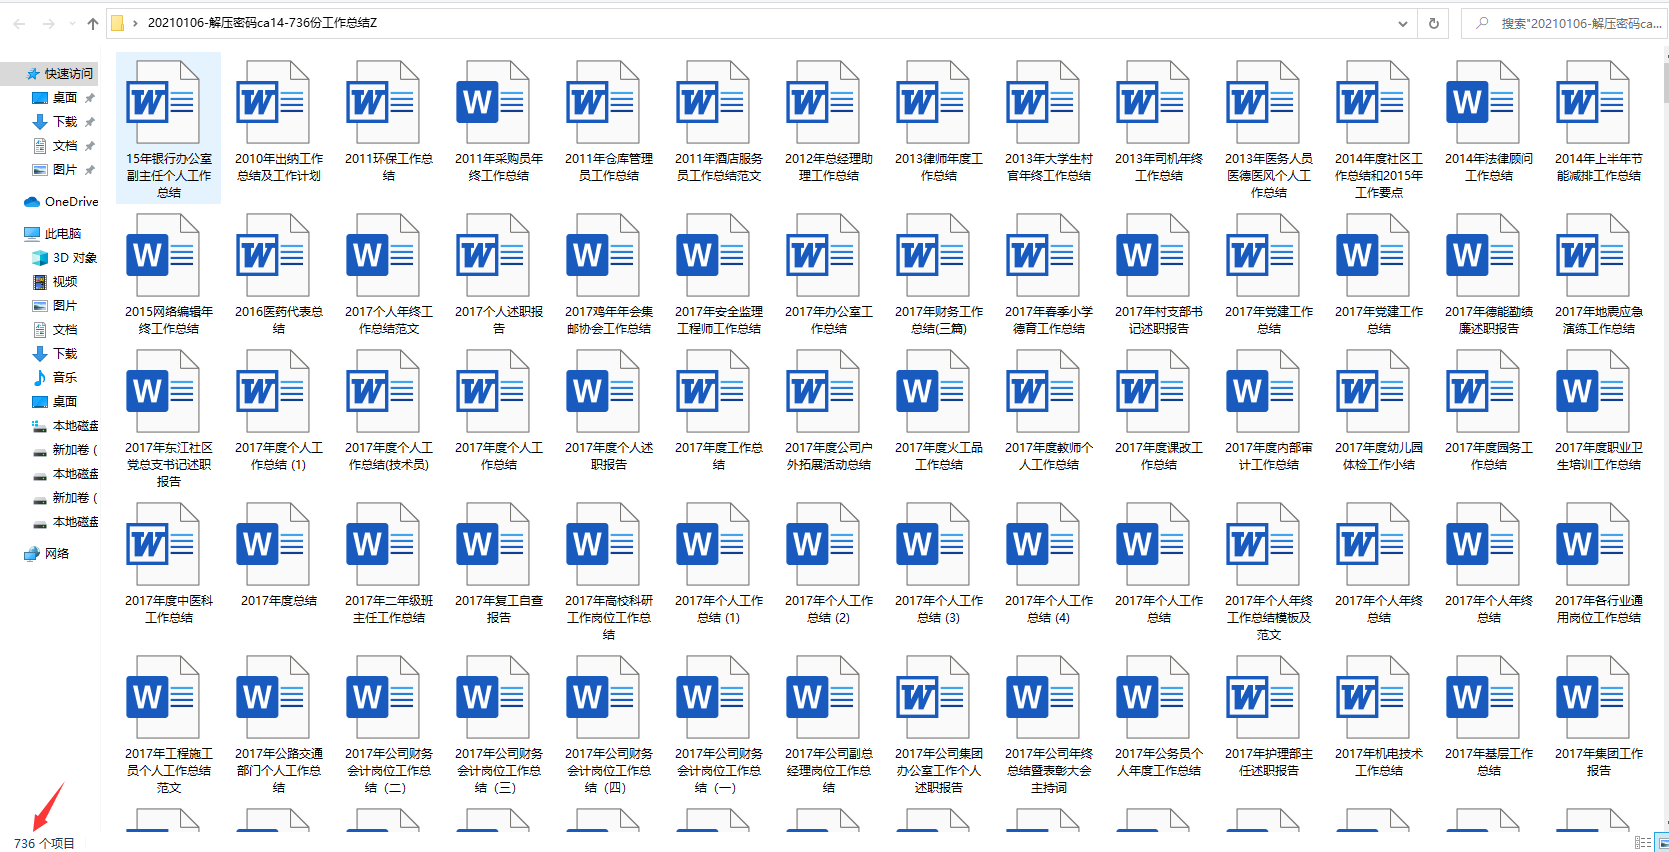Viewport: 1669px width, 852px height.
Task: Refresh the current folder view
Action: (1434, 23)
